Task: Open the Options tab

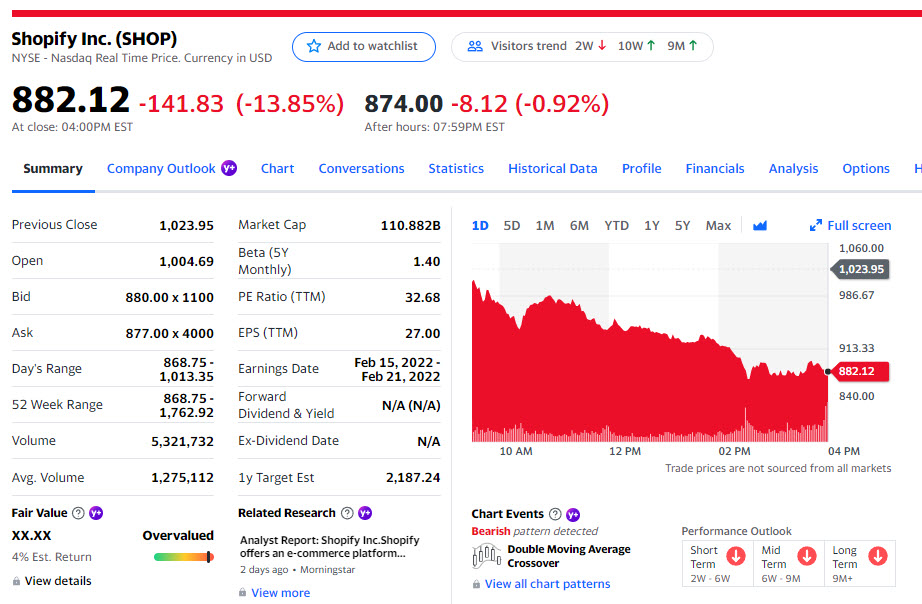Action: pyautogui.click(x=866, y=169)
